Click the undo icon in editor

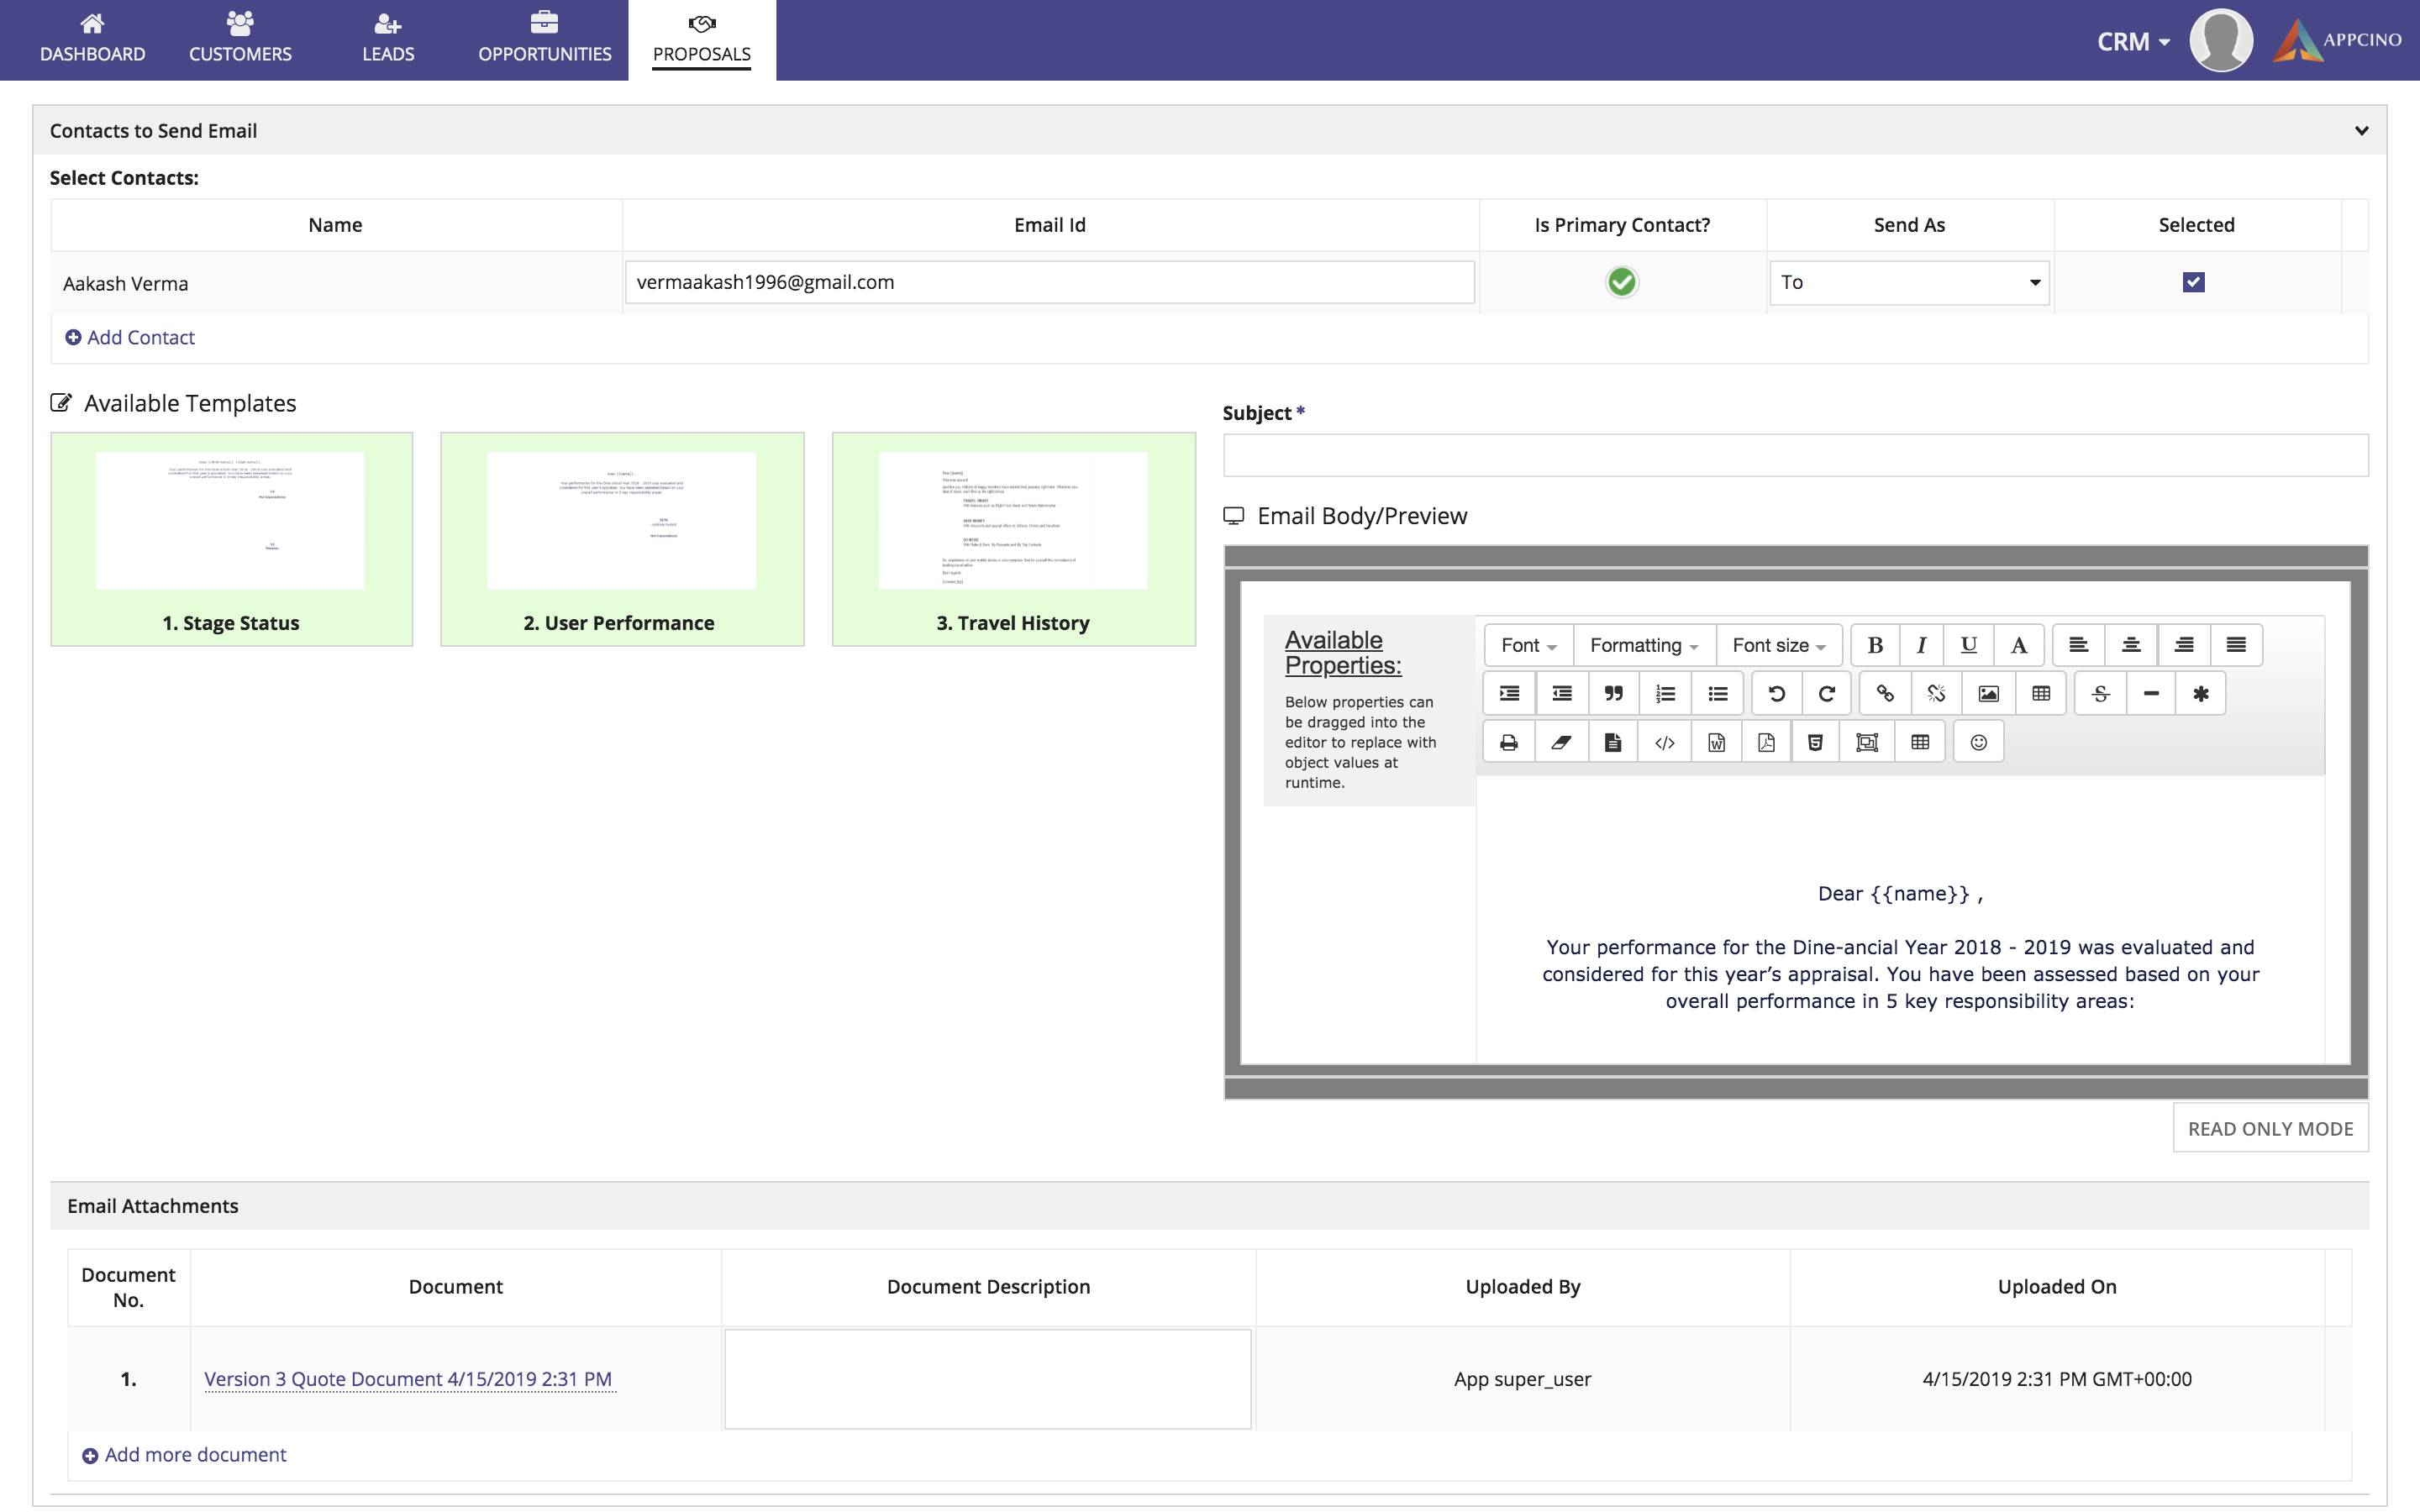tap(1776, 693)
